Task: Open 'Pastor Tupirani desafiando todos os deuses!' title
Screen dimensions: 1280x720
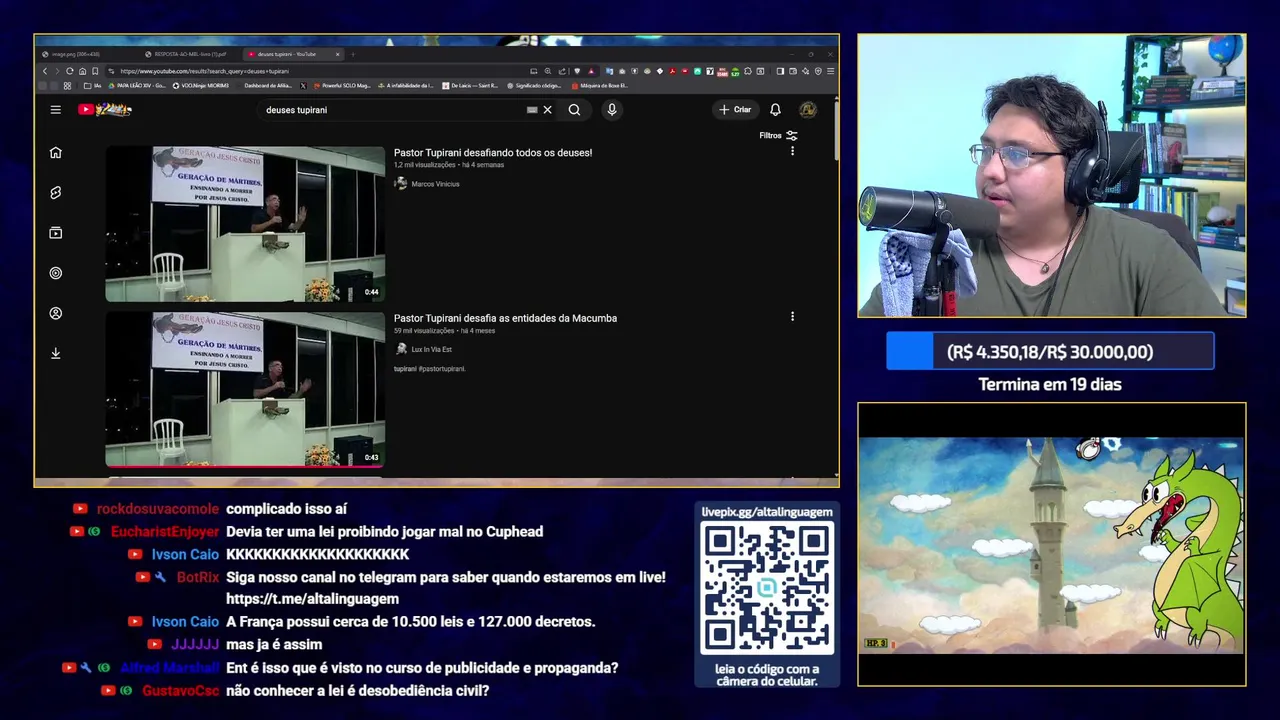Action: 493,153
